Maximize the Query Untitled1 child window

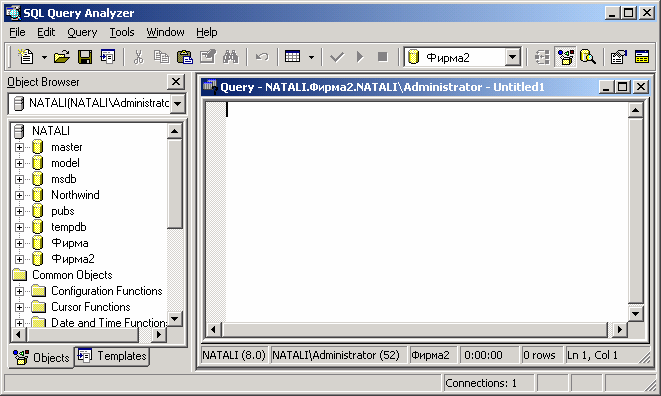coord(623,87)
